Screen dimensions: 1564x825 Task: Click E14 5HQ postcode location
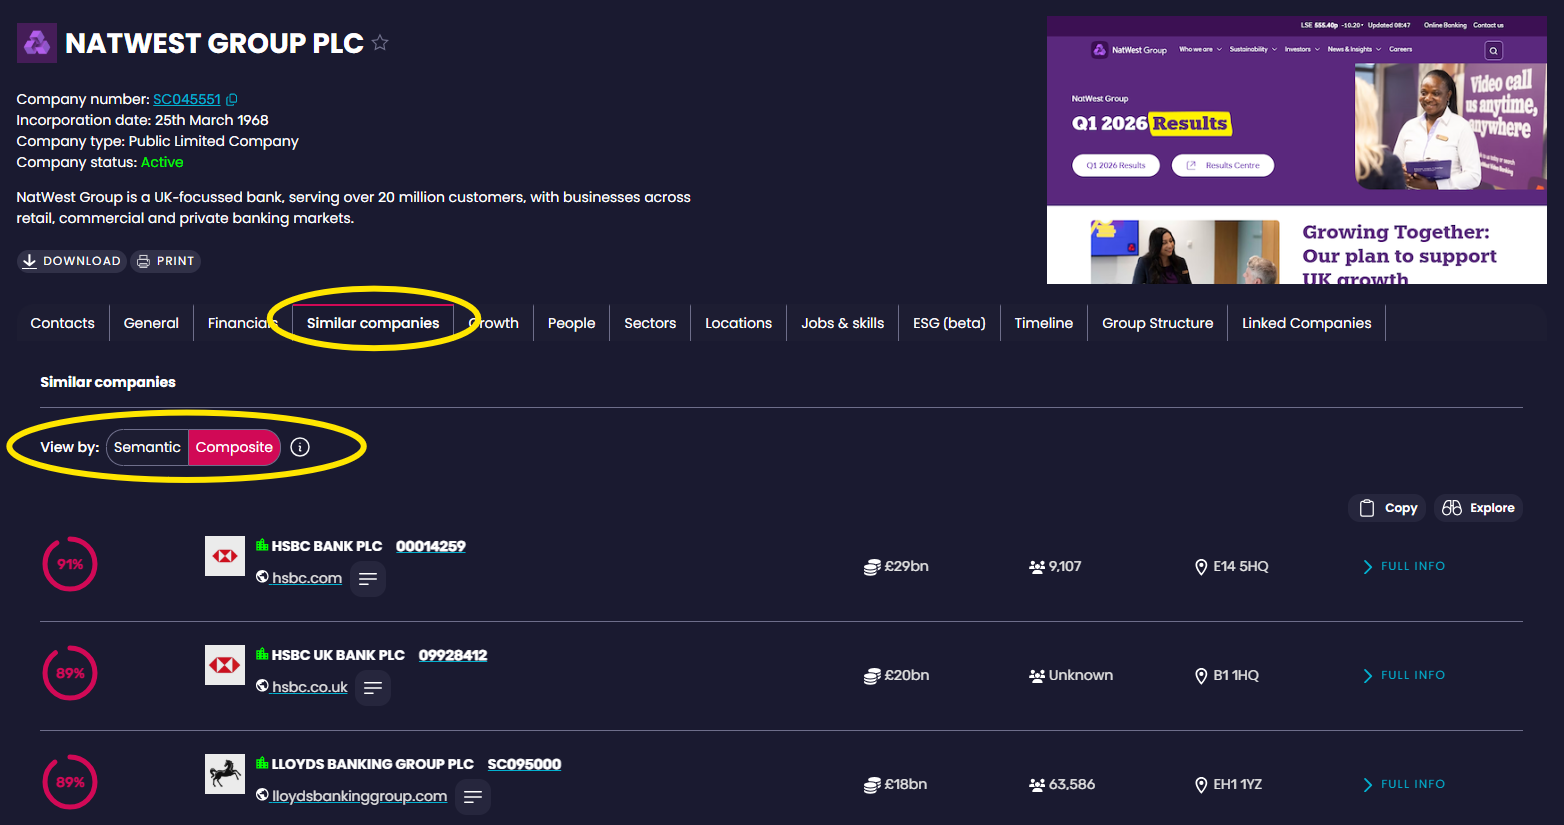[x=1232, y=566]
